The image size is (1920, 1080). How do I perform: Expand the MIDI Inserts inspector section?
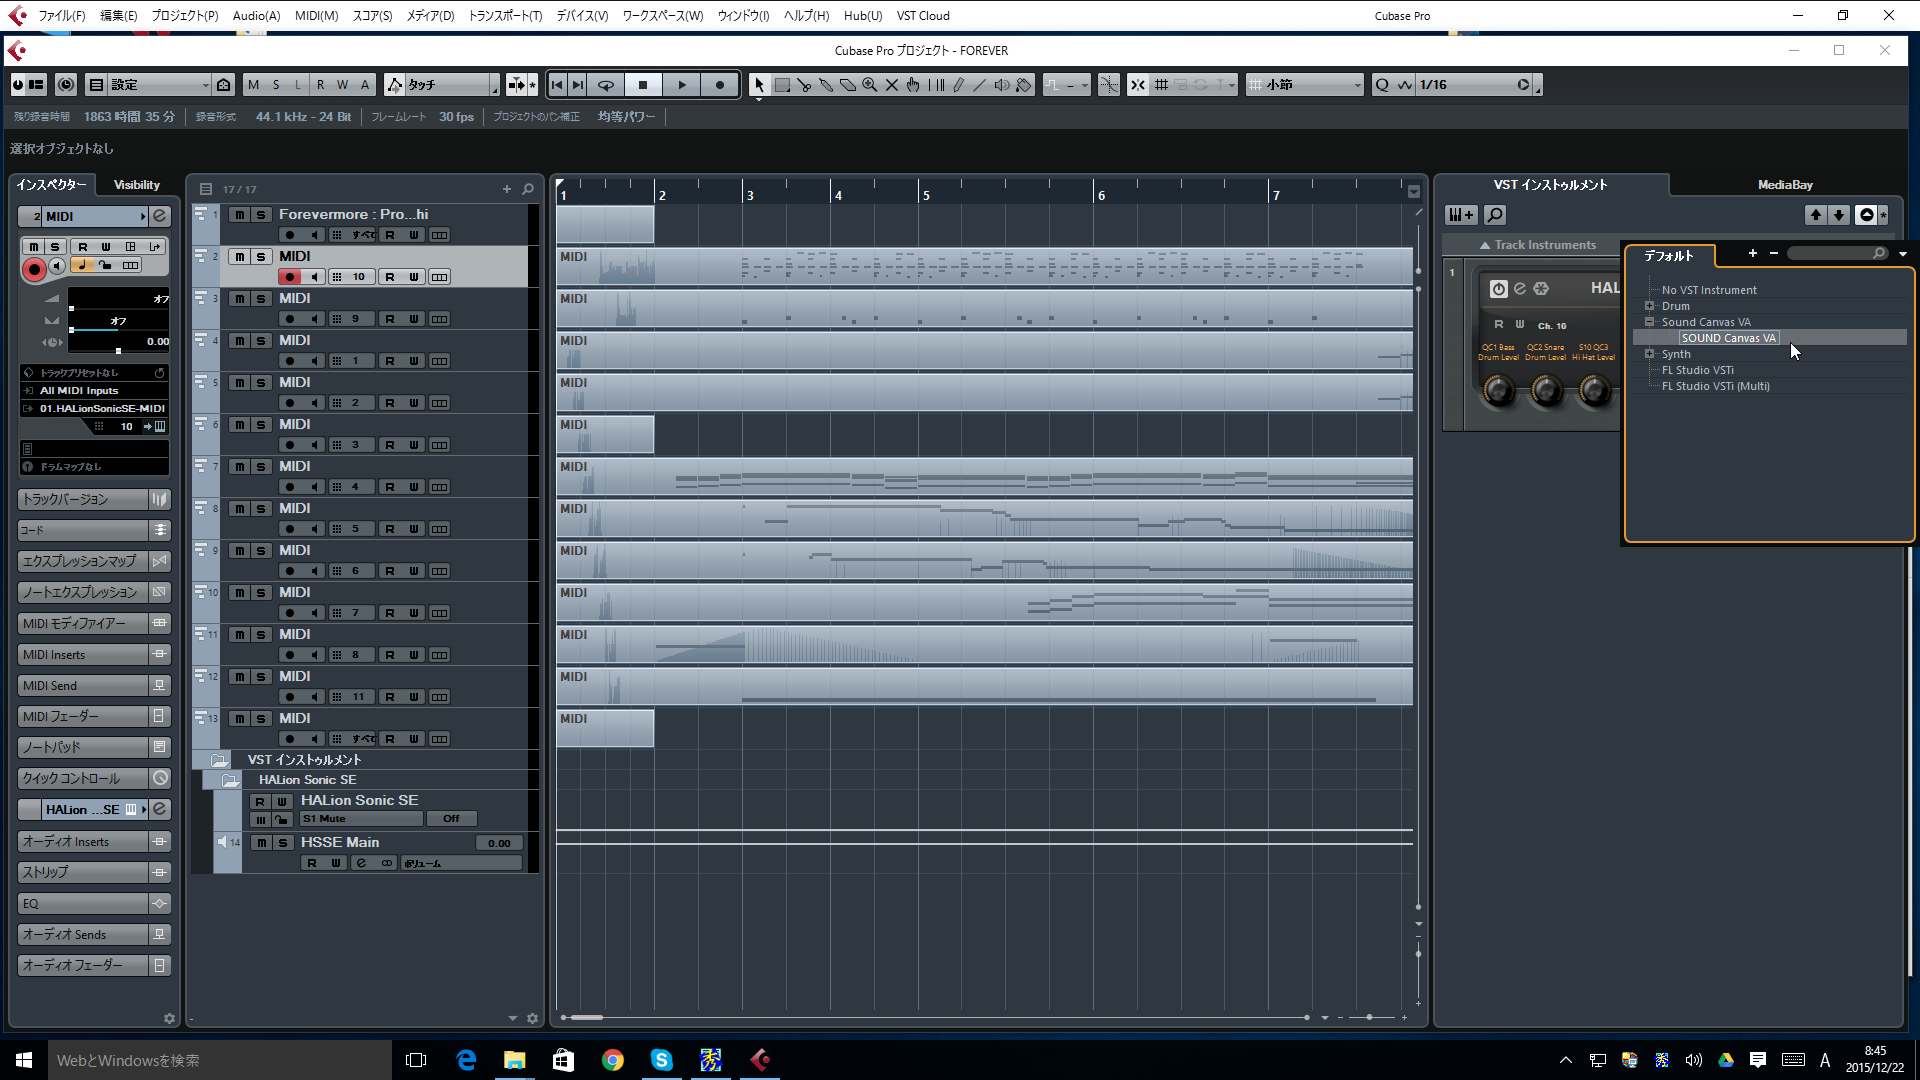[x=94, y=655]
